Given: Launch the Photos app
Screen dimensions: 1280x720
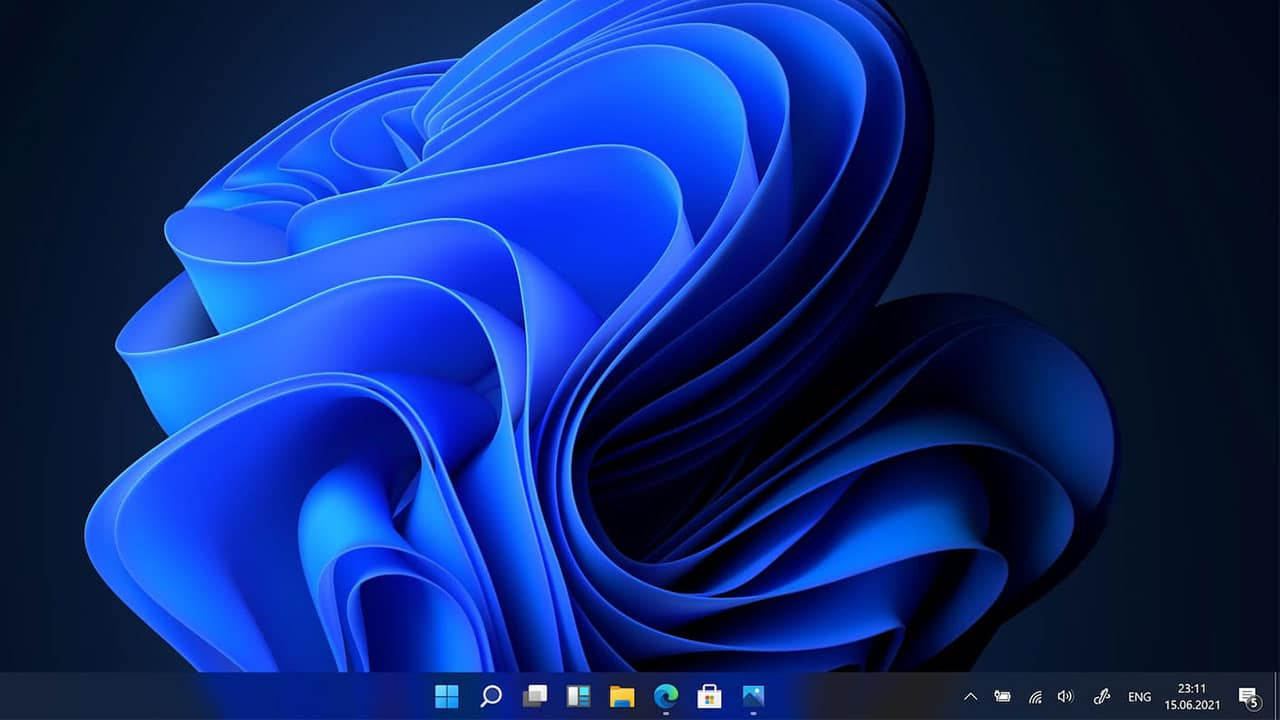Looking at the screenshot, I should [753, 695].
